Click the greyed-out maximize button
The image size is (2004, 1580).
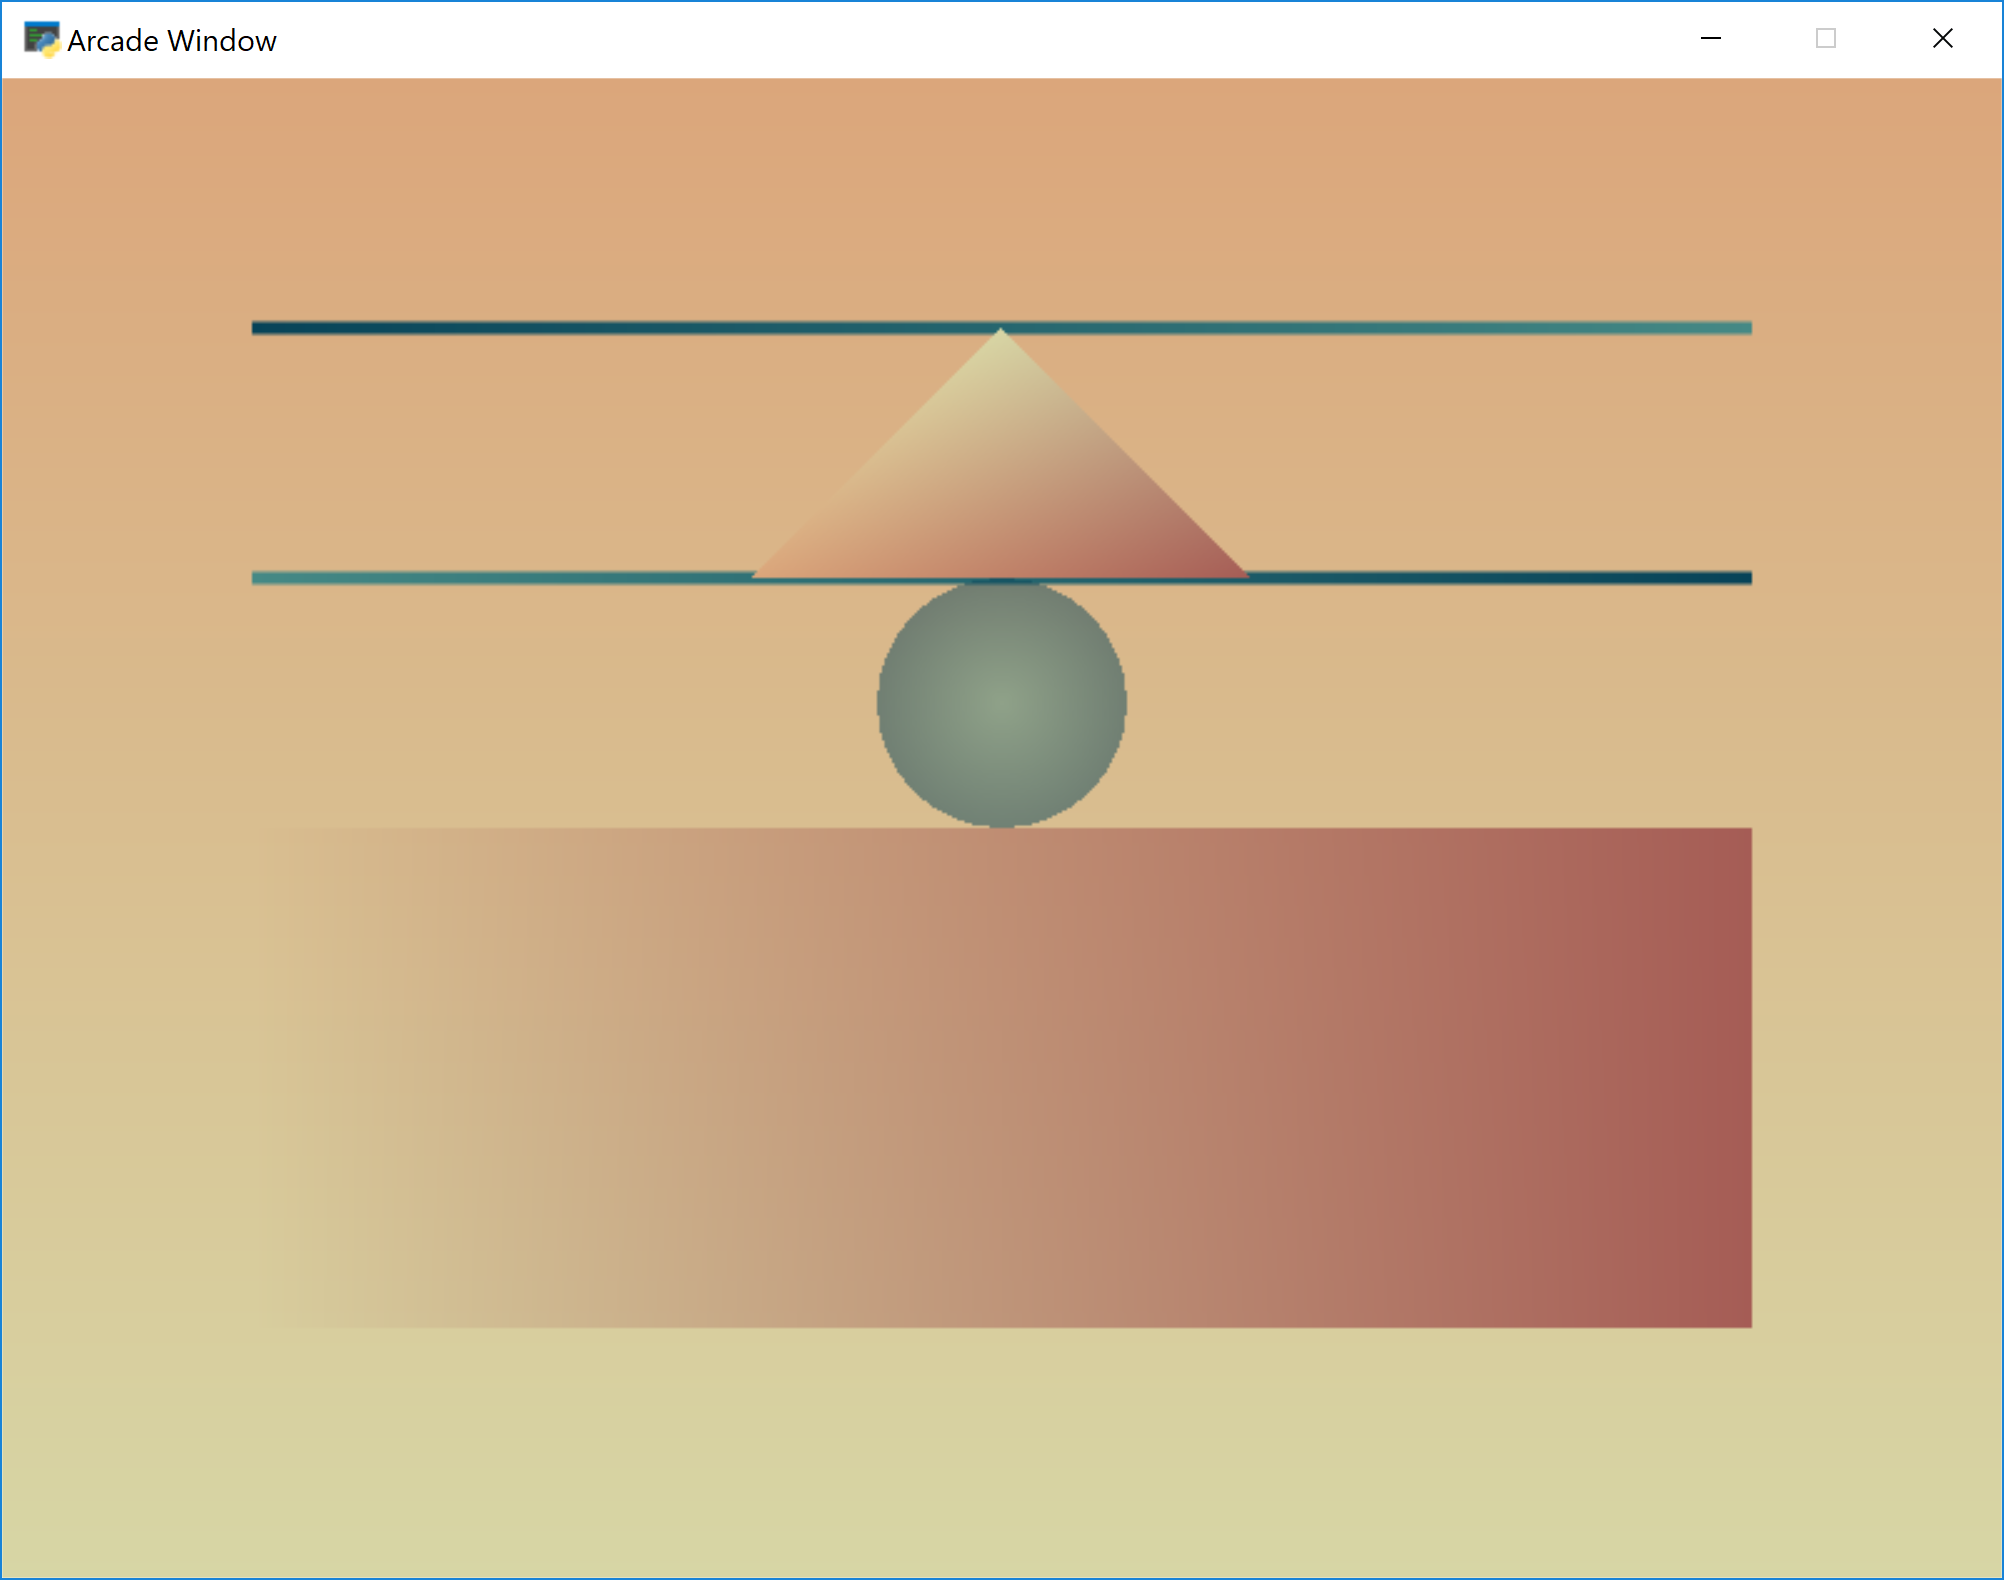pos(1825,39)
